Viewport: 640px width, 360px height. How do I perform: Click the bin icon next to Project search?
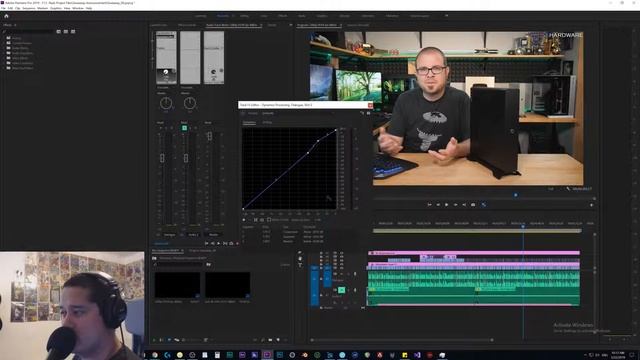[x=209, y=264]
